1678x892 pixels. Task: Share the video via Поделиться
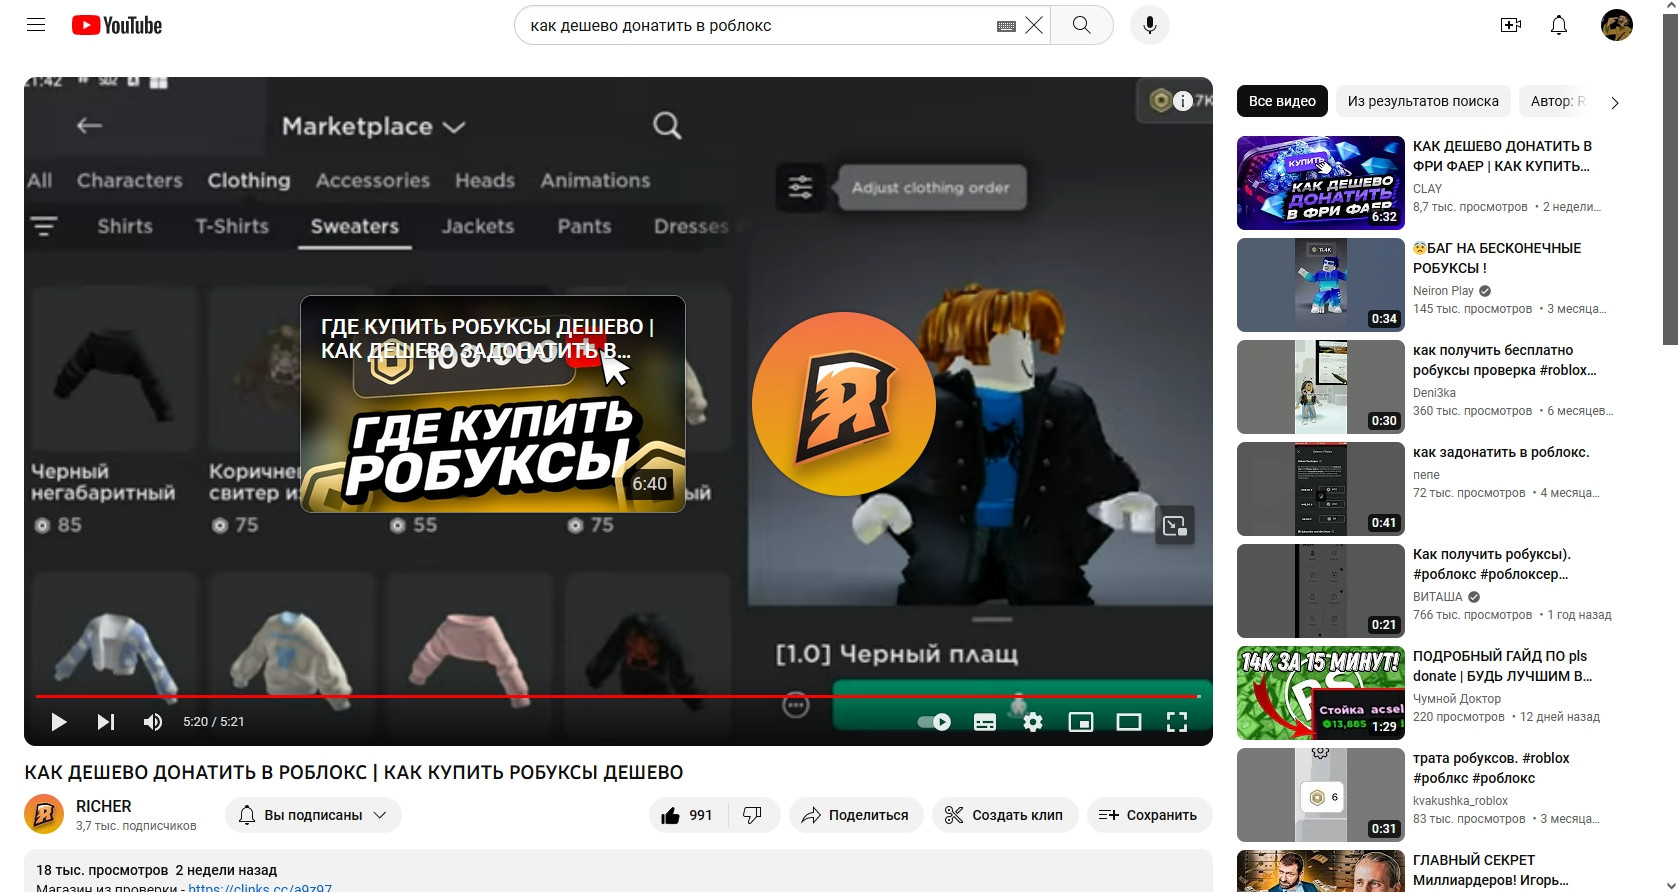(x=856, y=815)
